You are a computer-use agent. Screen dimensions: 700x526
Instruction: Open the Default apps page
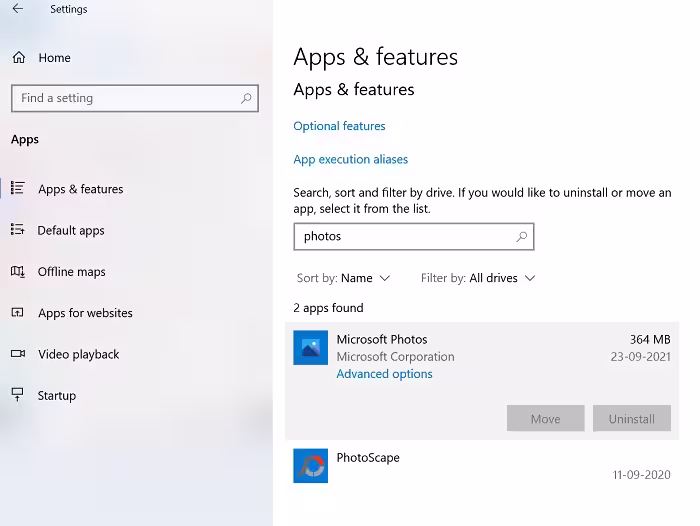click(x=71, y=230)
